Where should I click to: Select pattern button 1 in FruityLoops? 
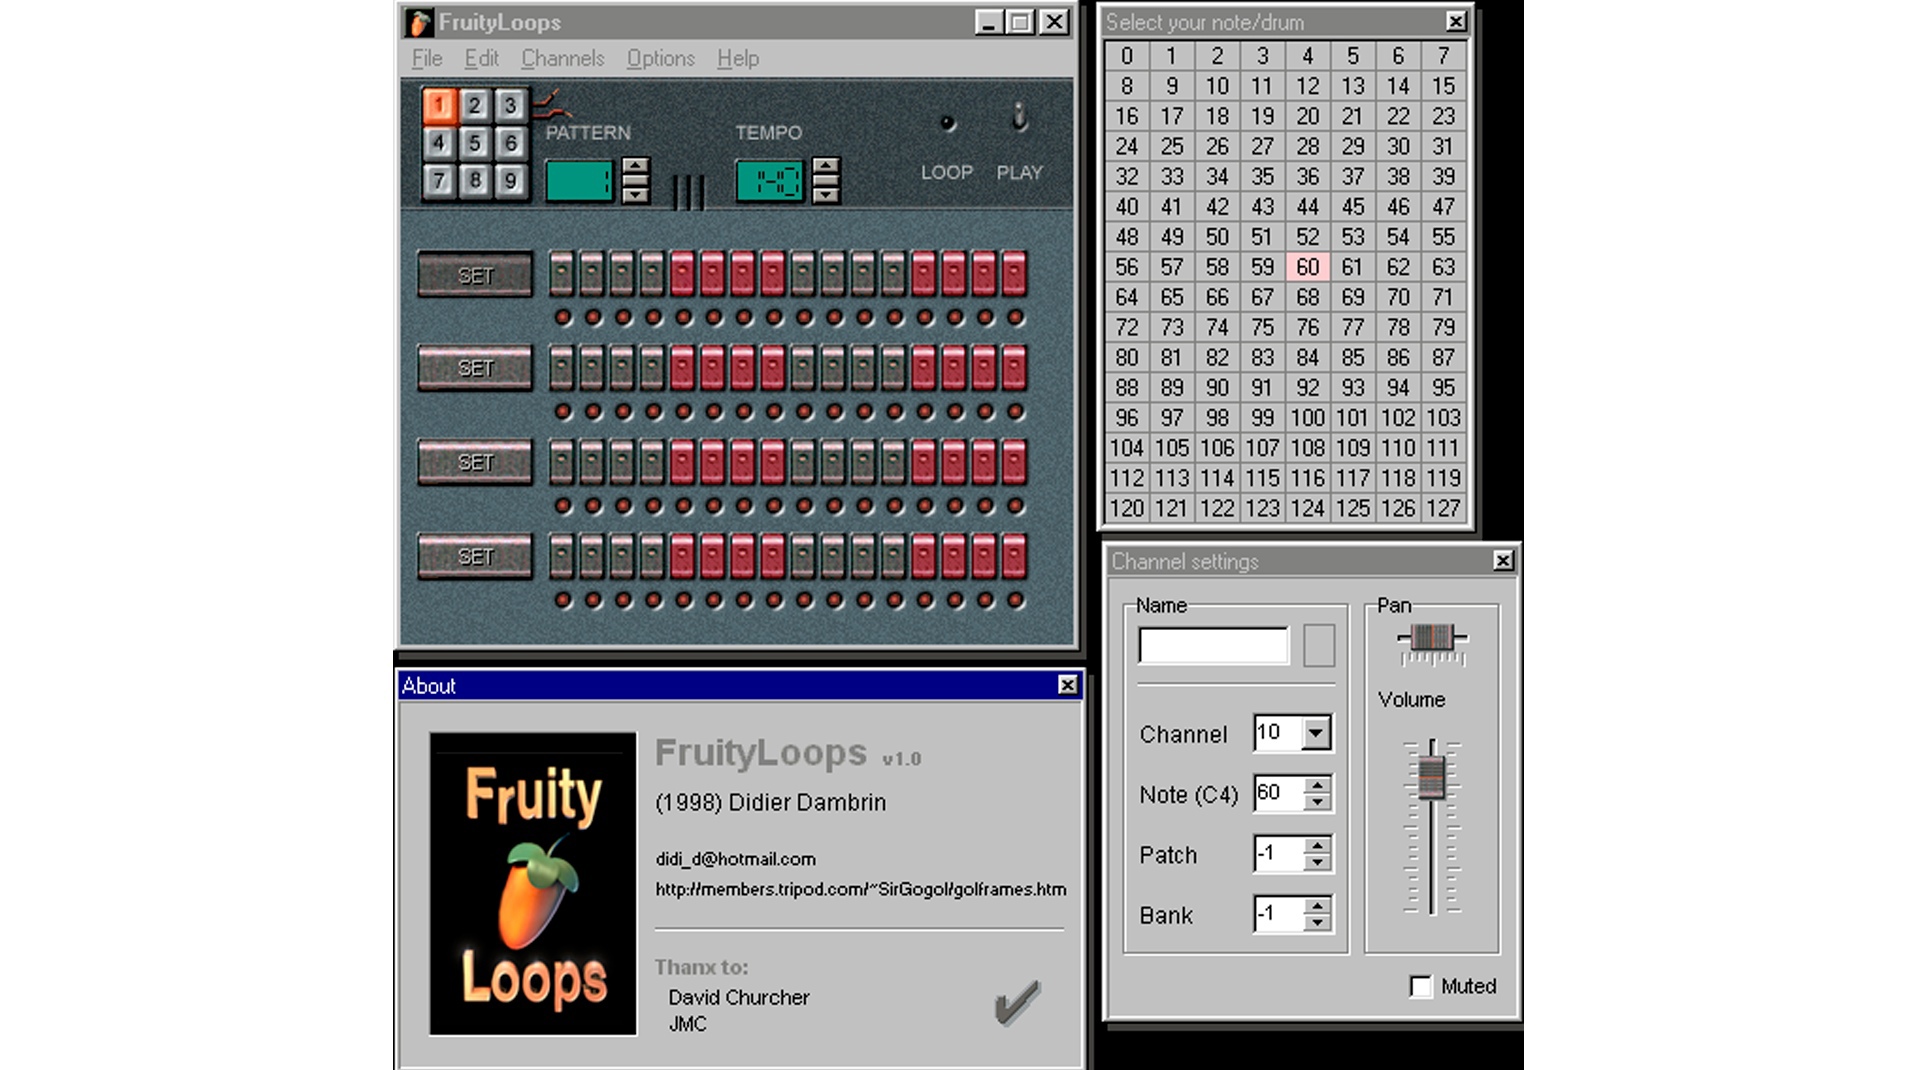(x=439, y=105)
